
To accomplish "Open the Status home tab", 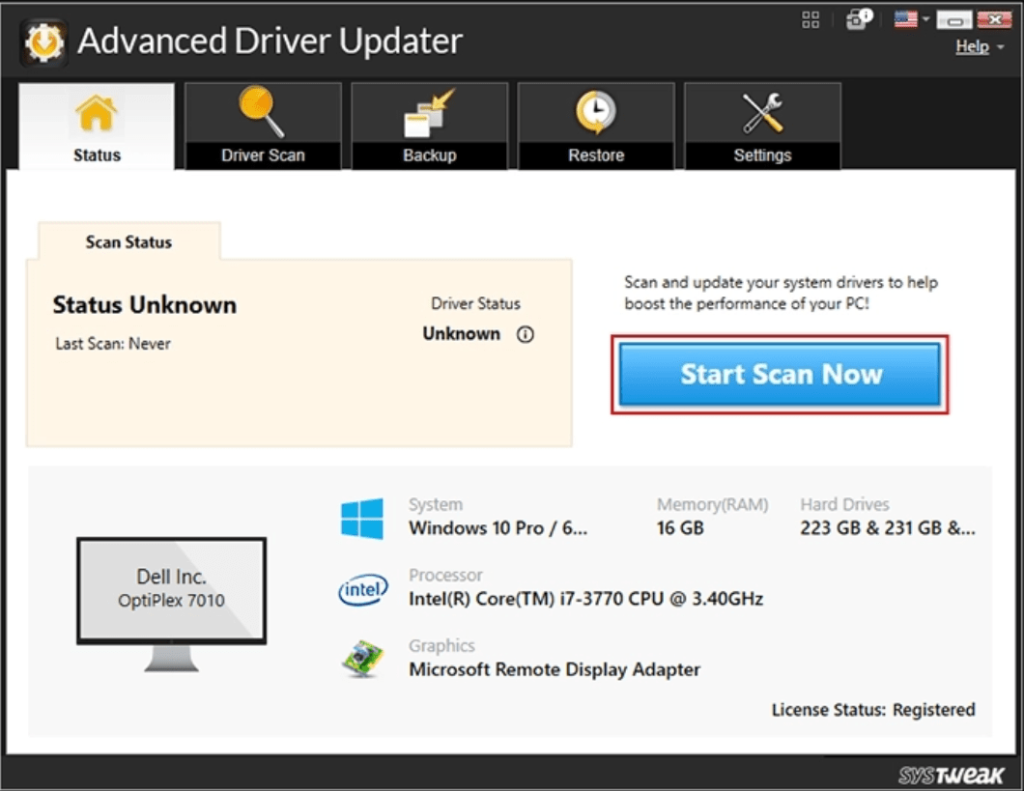I will point(97,126).
